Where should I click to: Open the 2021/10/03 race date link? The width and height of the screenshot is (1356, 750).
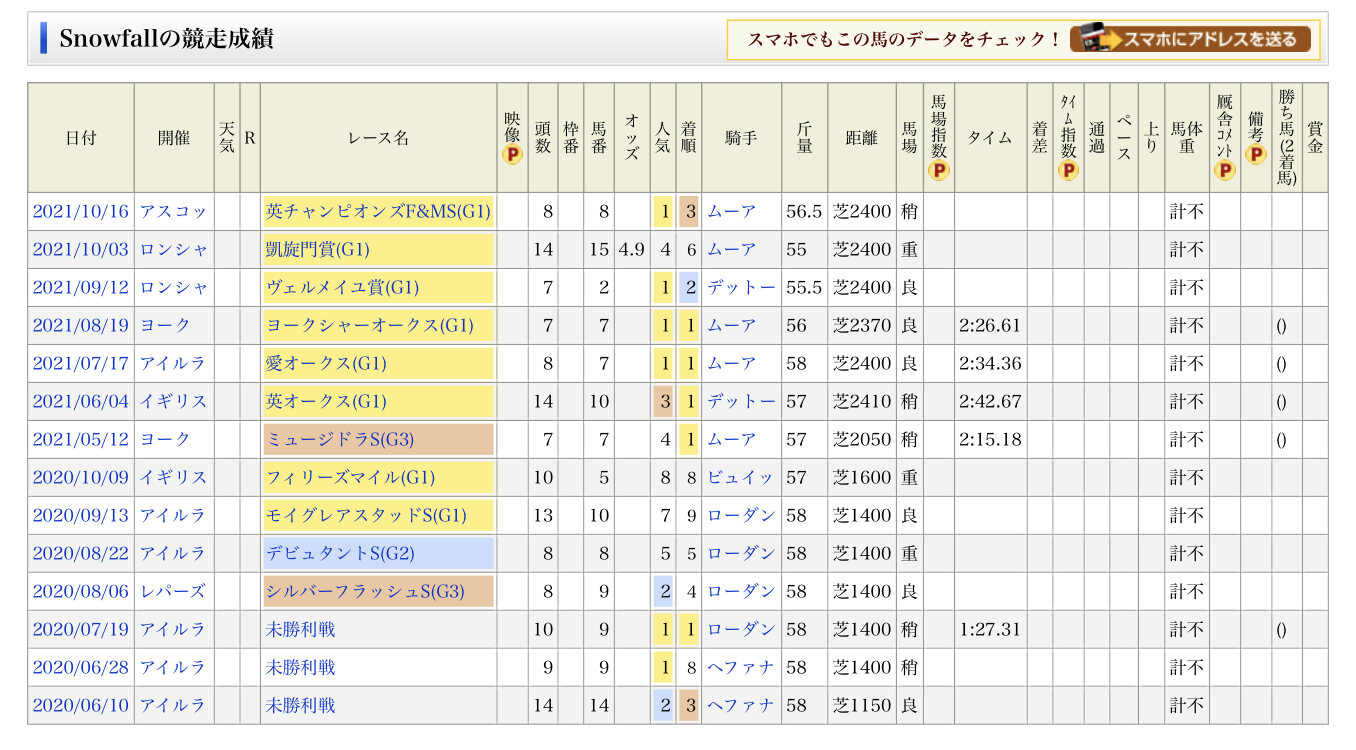81,250
